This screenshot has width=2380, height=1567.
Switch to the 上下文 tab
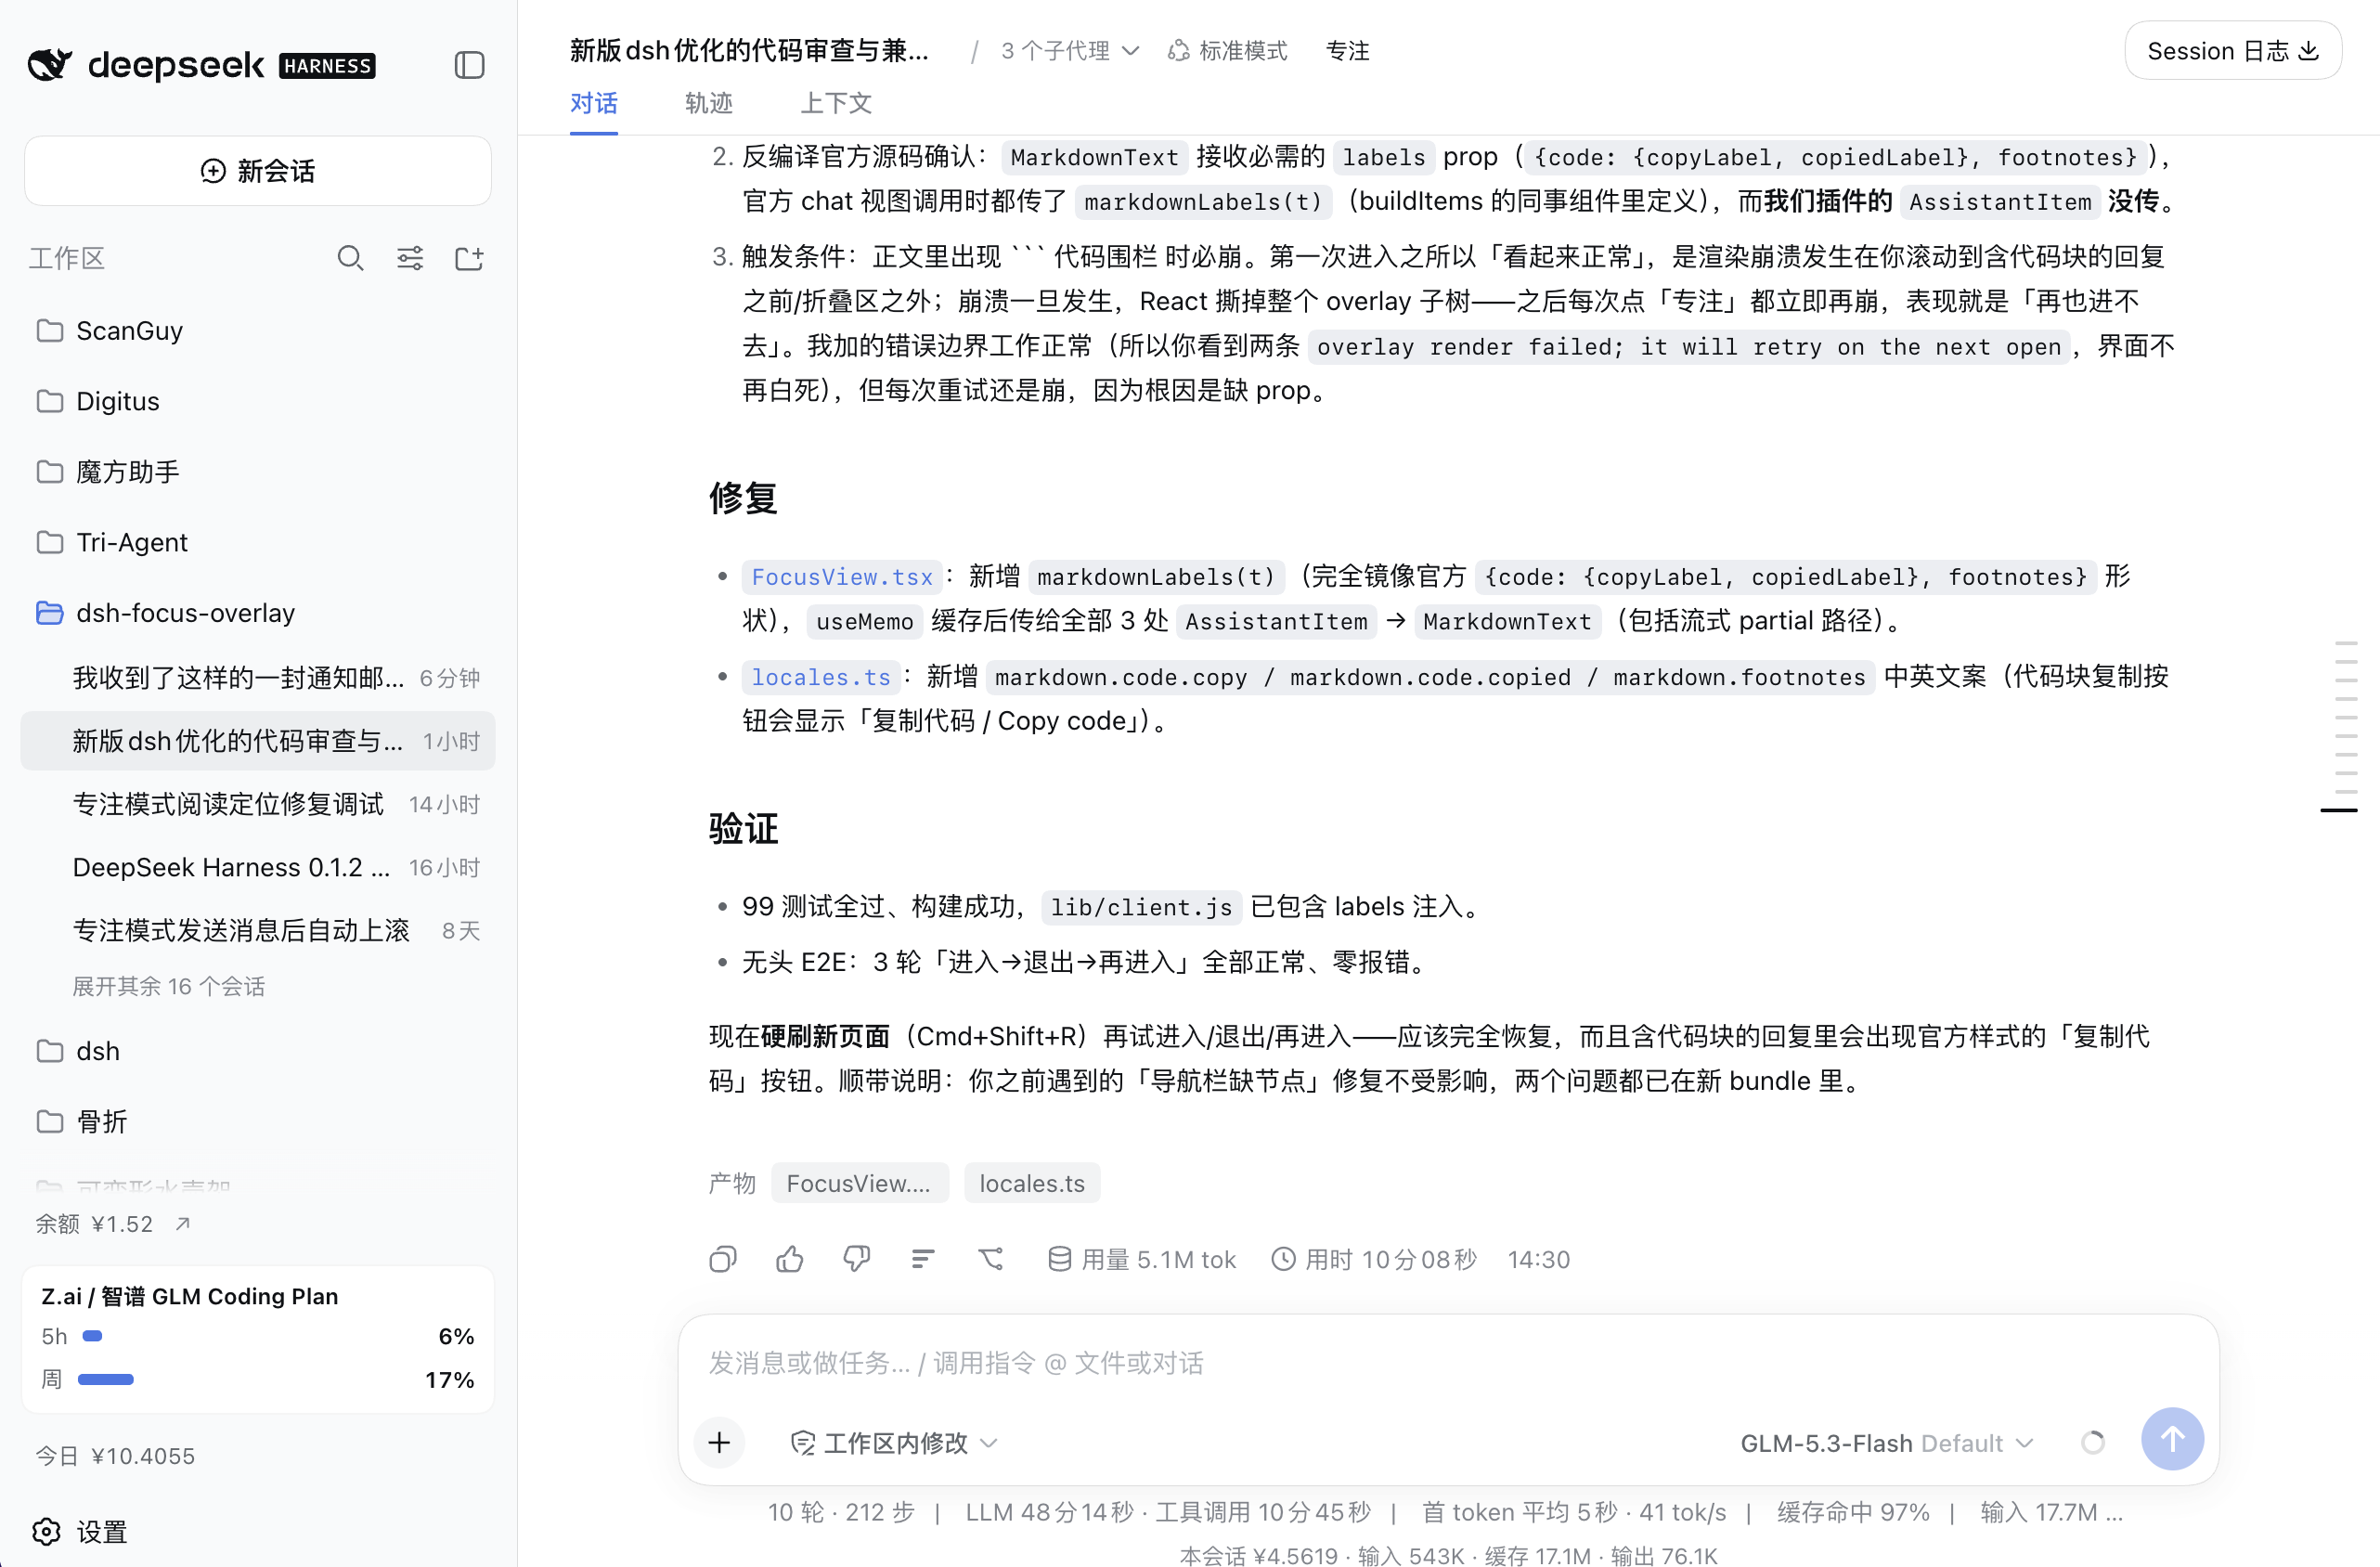[x=836, y=103]
